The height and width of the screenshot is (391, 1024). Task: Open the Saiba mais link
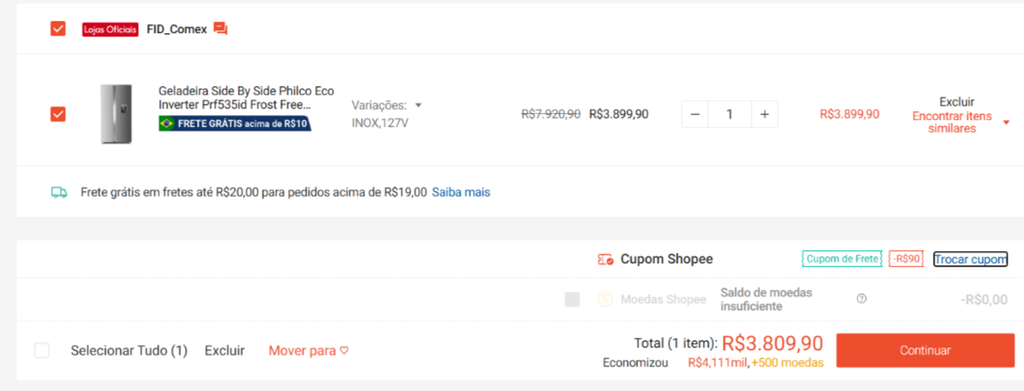click(x=461, y=192)
